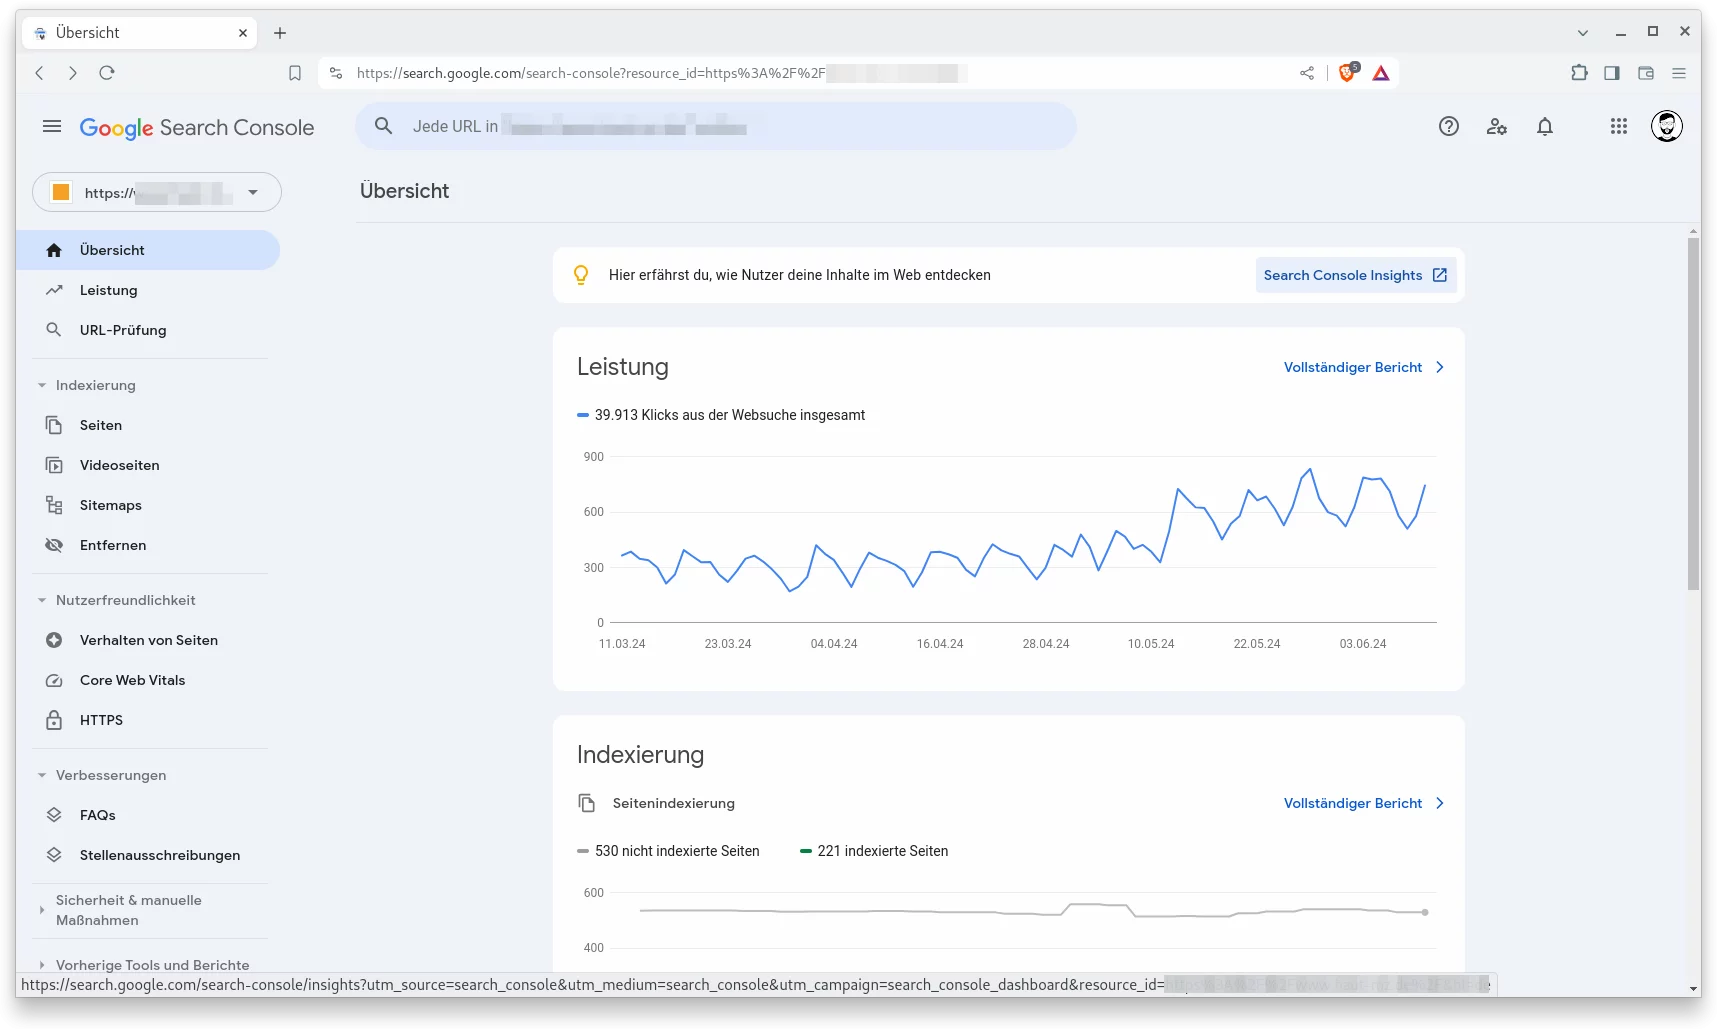Image resolution: width=1717 pixels, height=1029 pixels.
Task: Go back in browser history
Action: (39, 73)
